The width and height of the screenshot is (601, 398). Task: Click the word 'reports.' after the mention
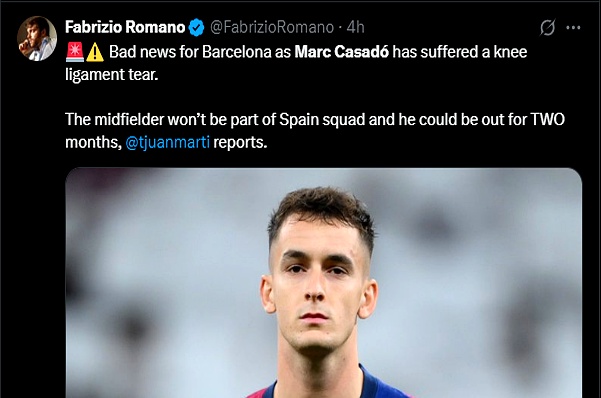click(240, 143)
